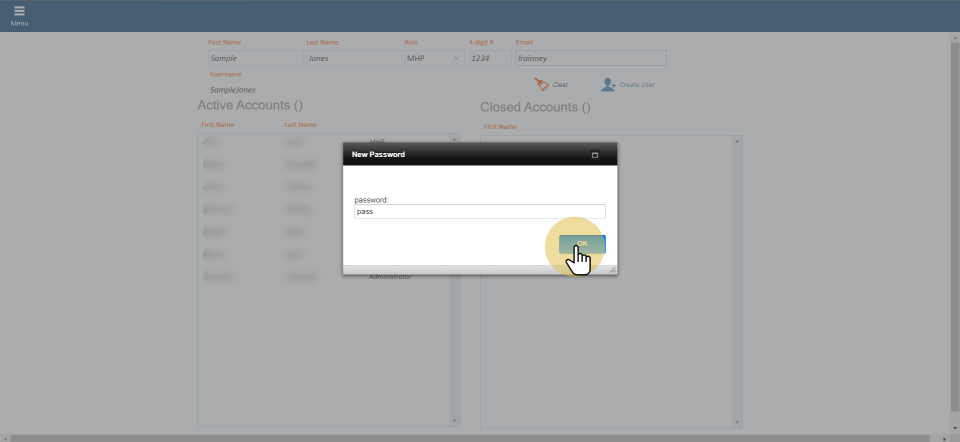Sort Active Accounts by First Name header
Image resolution: width=960 pixels, height=442 pixels.
click(217, 125)
